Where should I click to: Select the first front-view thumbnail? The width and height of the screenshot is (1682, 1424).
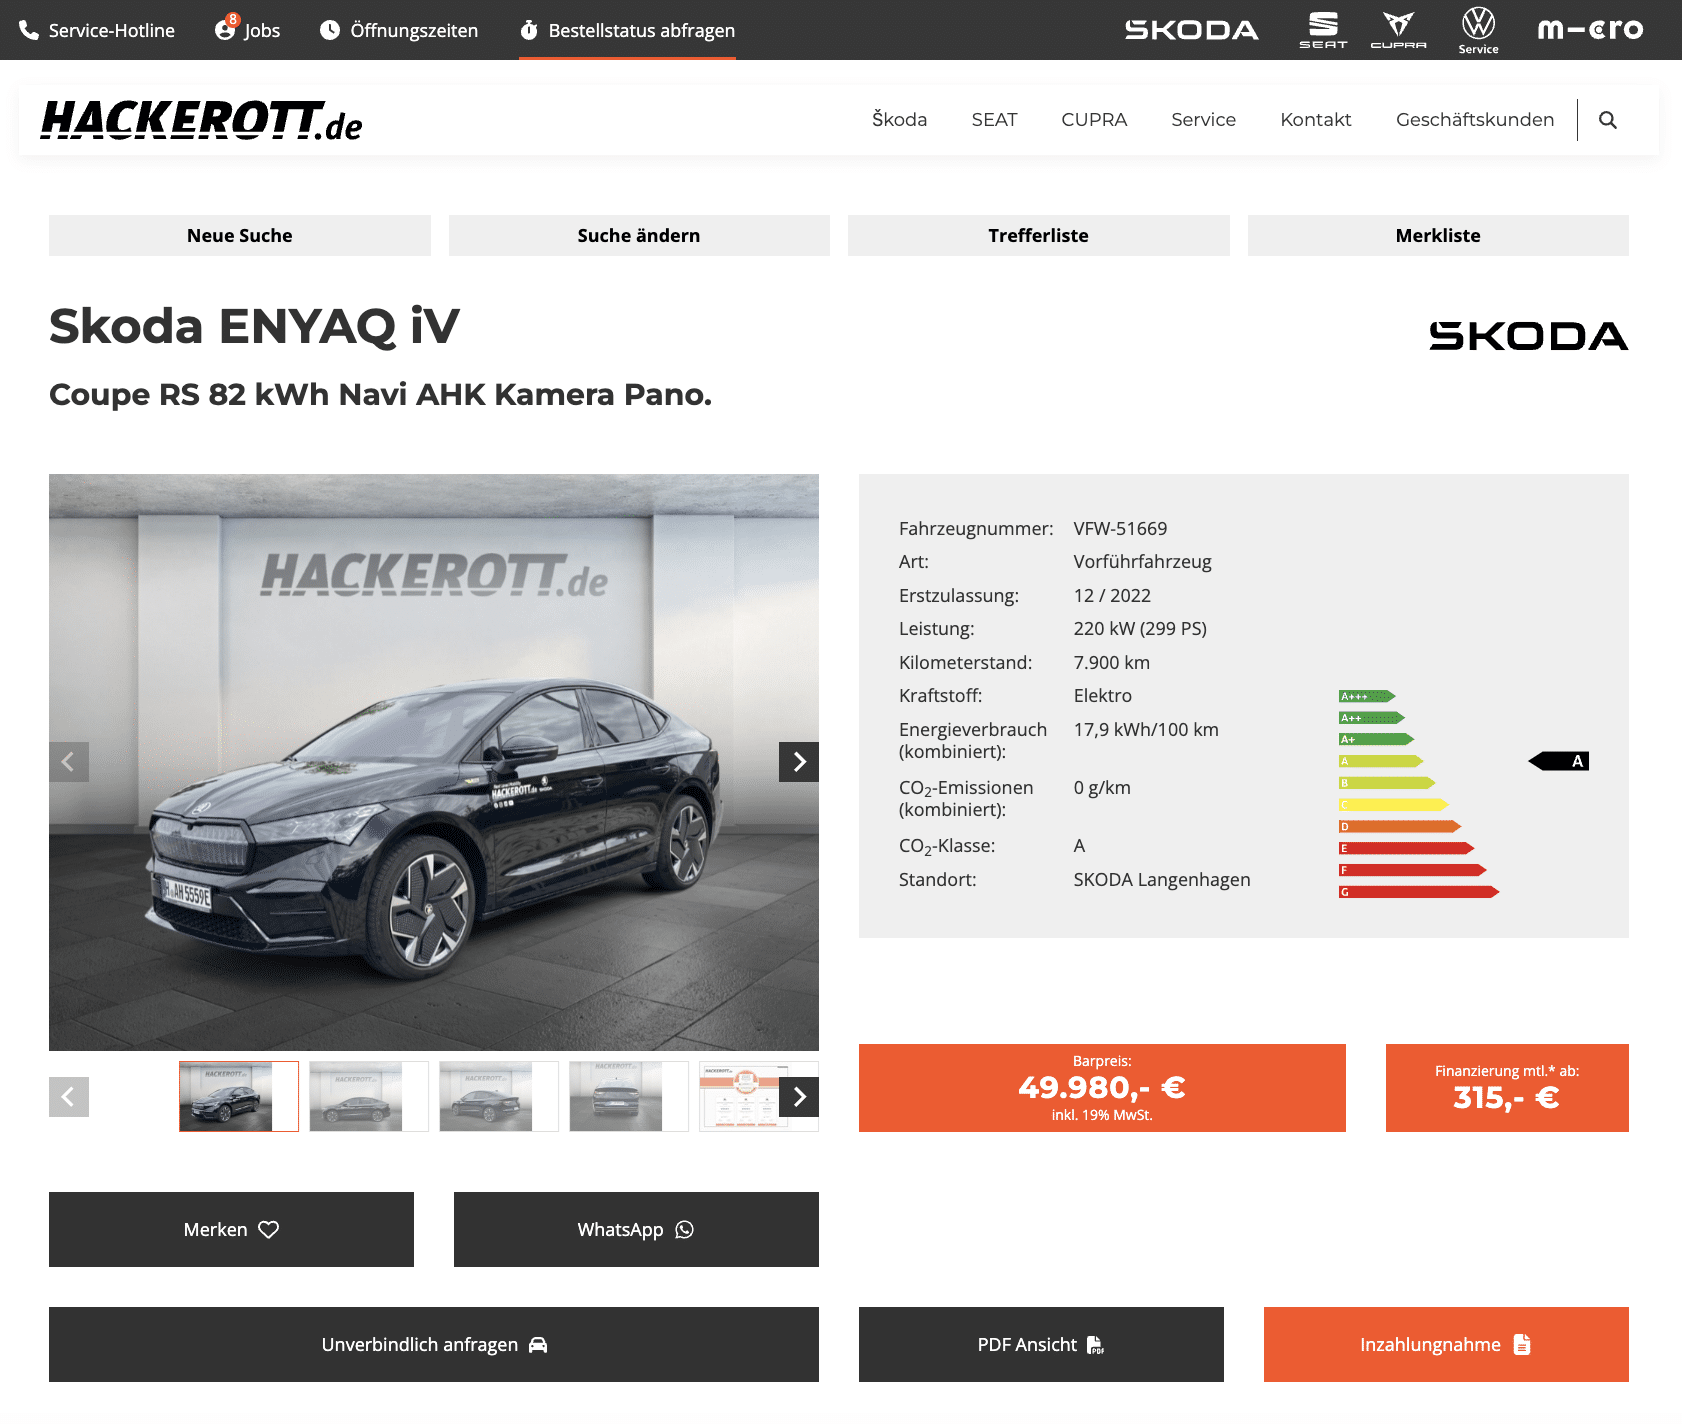238,1096
